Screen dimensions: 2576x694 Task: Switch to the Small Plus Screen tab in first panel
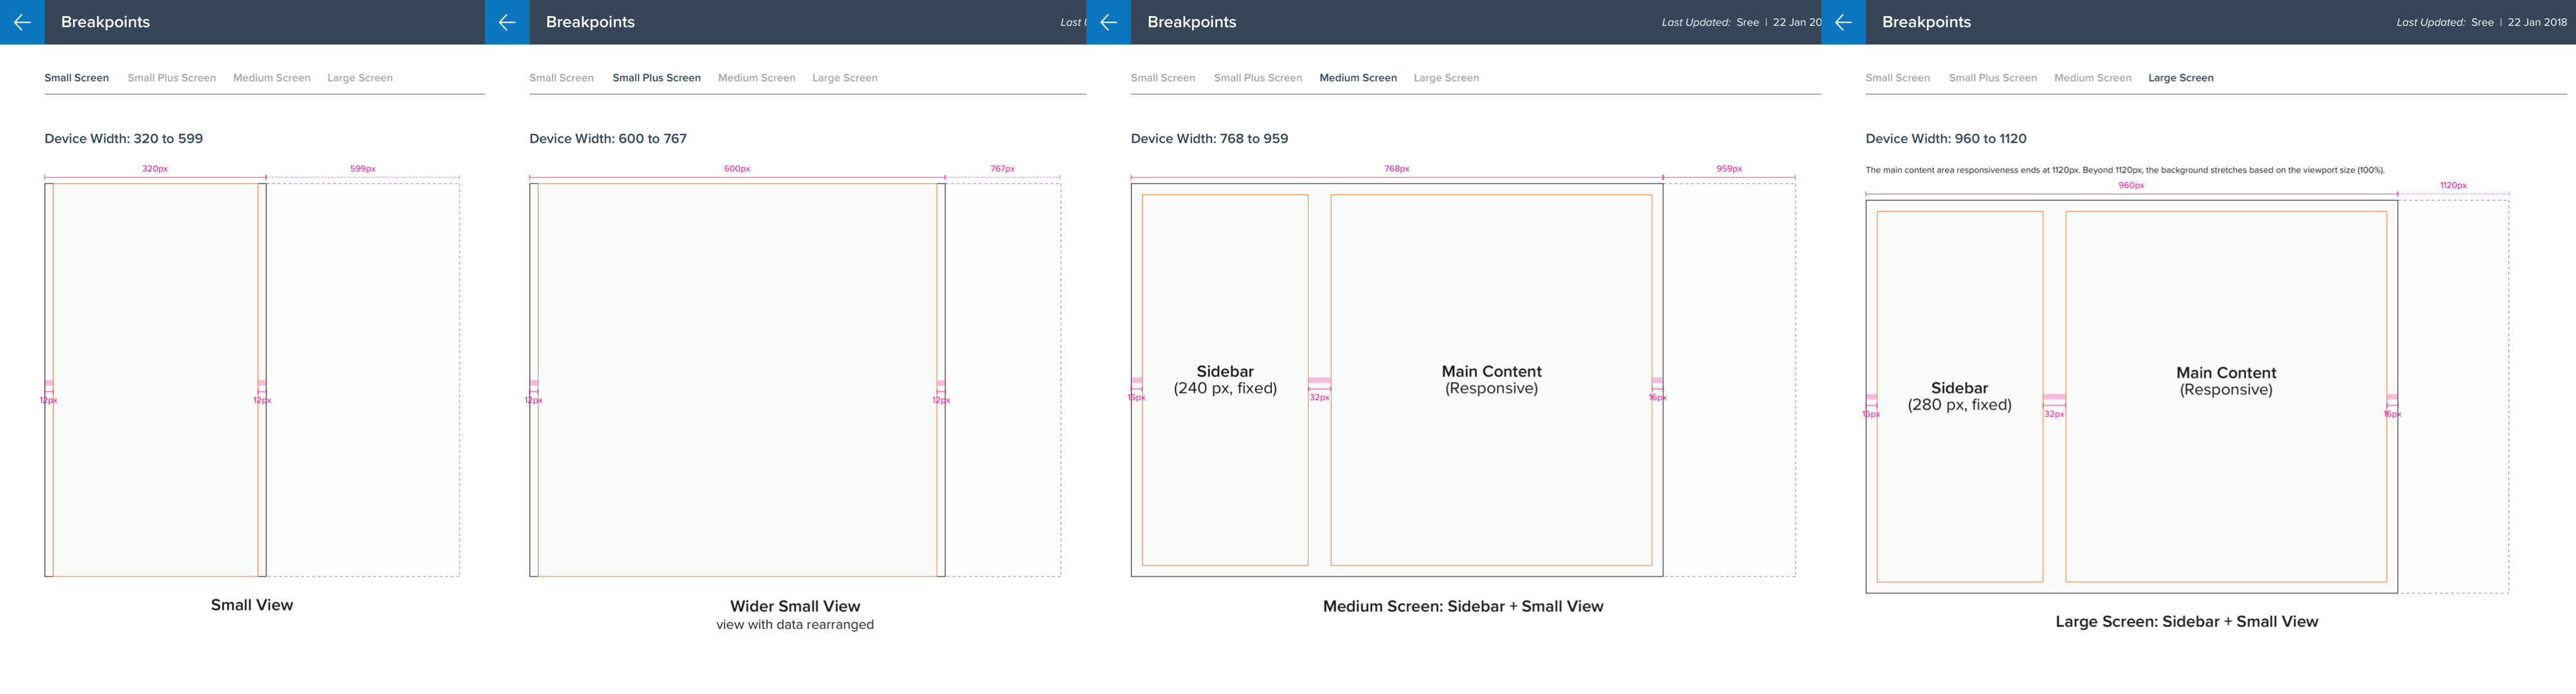(x=171, y=77)
